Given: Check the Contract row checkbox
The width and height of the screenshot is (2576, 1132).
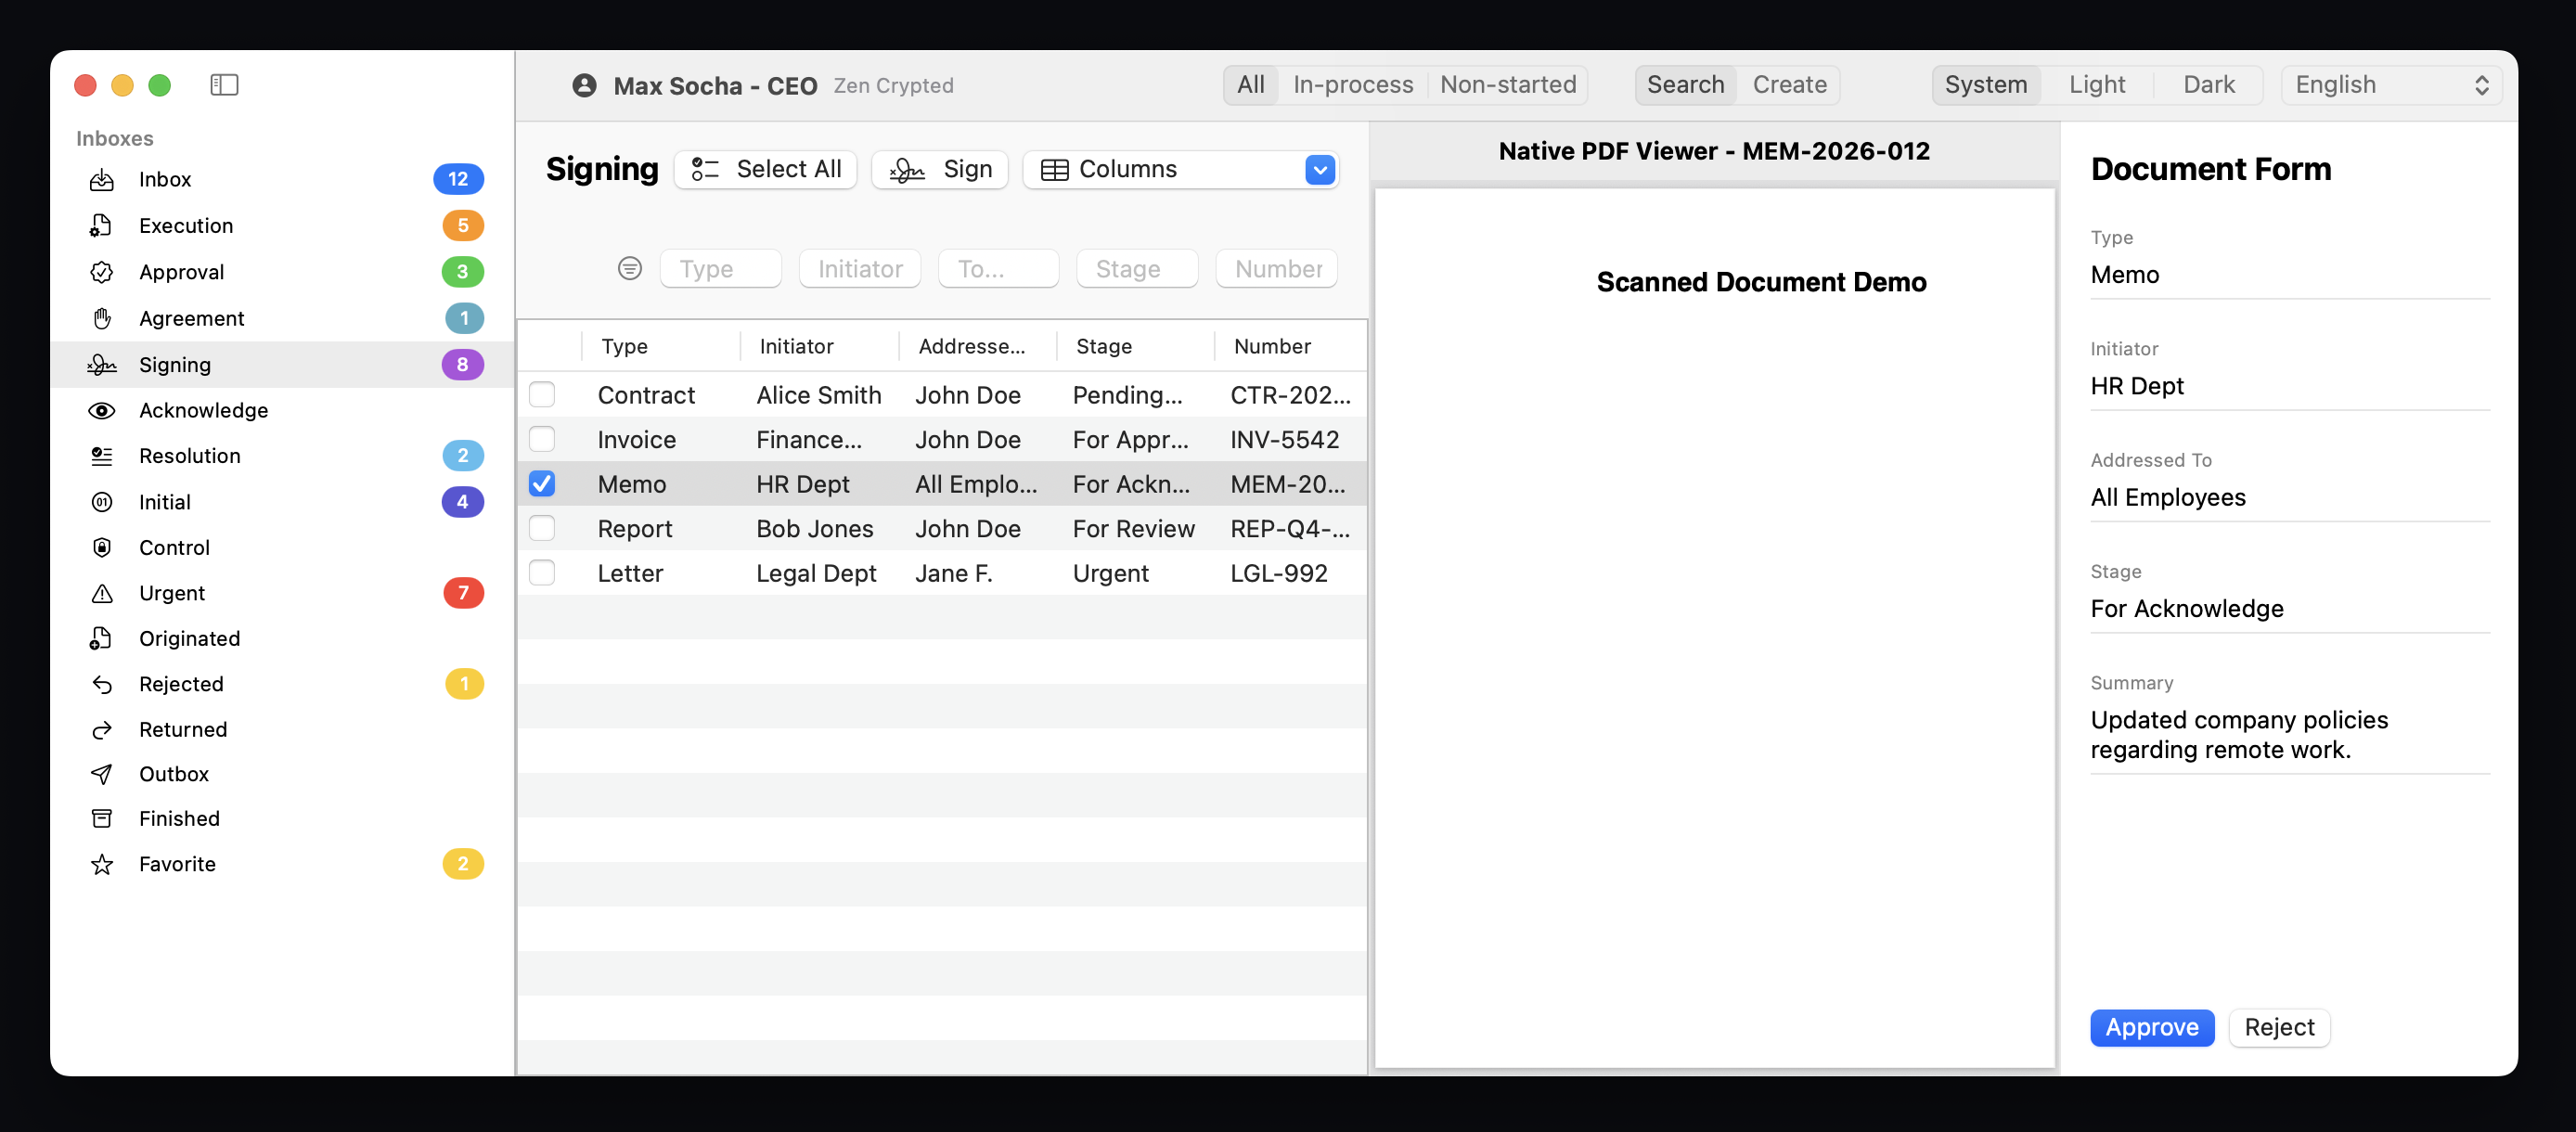Looking at the screenshot, I should (542, 395).
